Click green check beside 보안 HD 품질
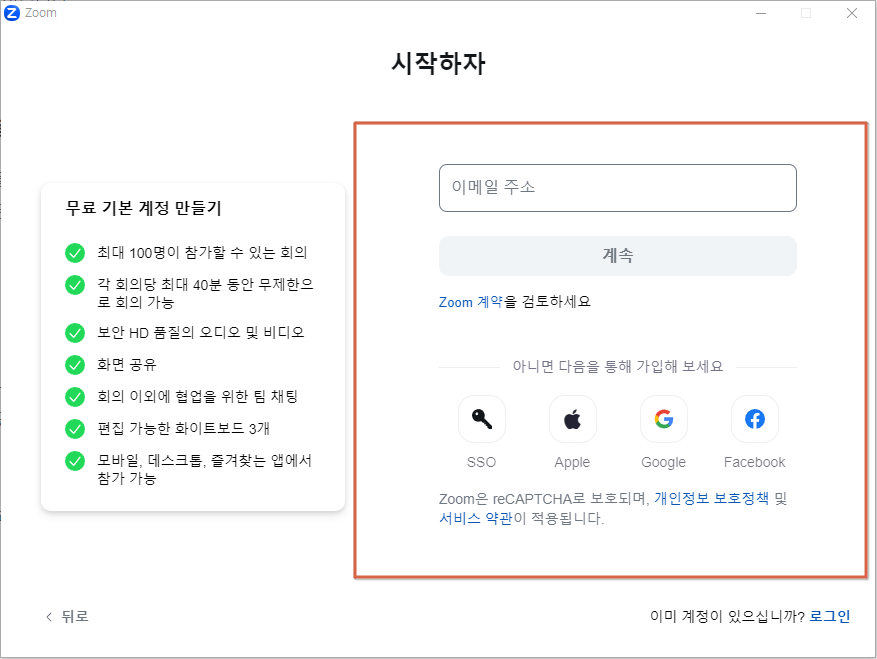Screen dimensions: 877x659 pos(75,333)
